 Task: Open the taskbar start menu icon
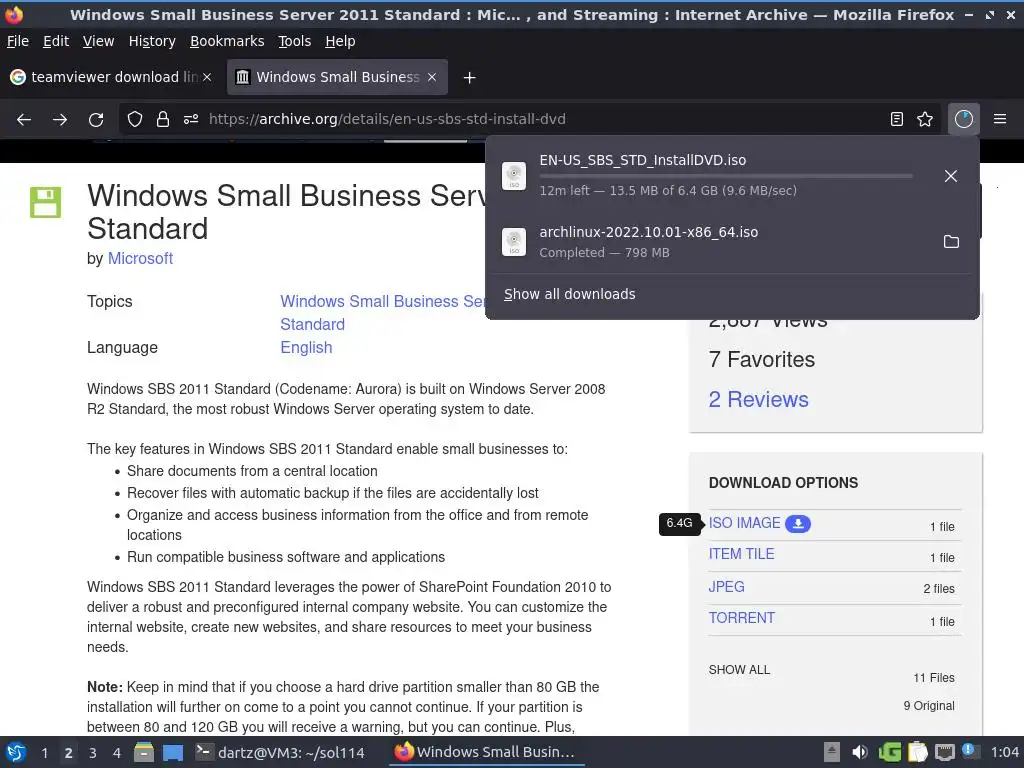pyautogui.click(x=16, y=752)
